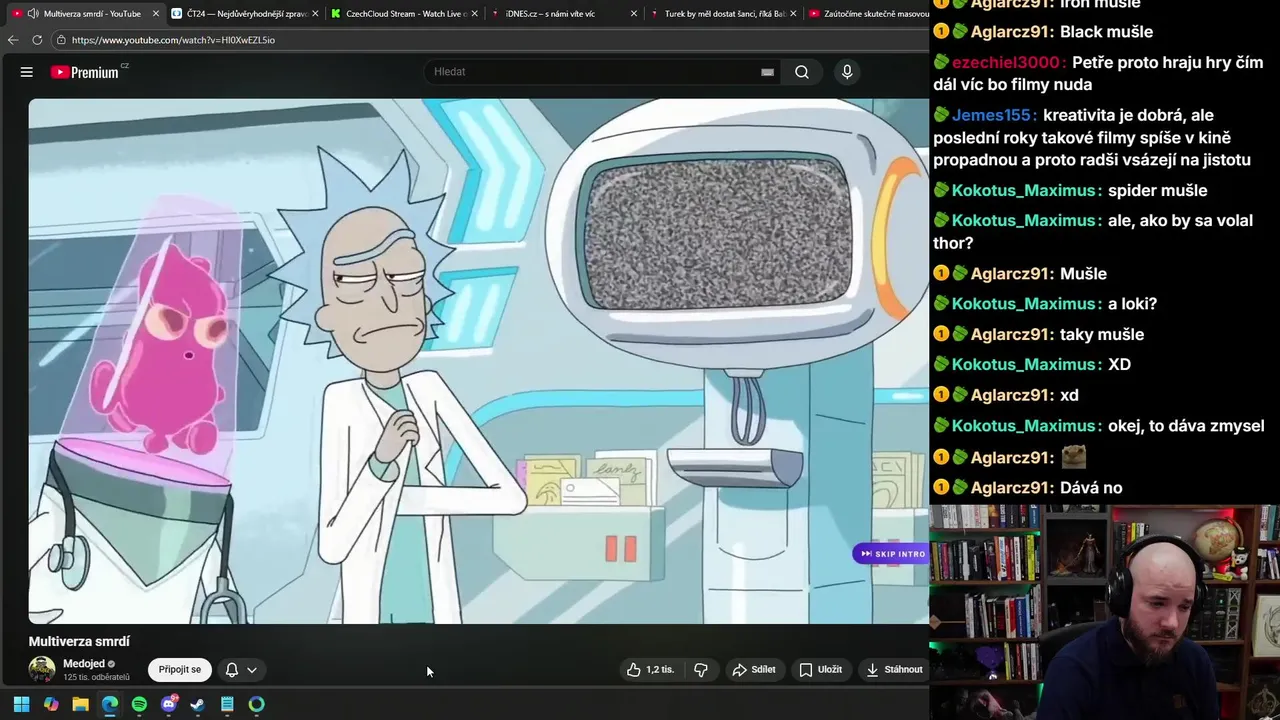Open the YouTube hamburger guide menu
This screenshot has height=720, width=1280.
(27, 72)
